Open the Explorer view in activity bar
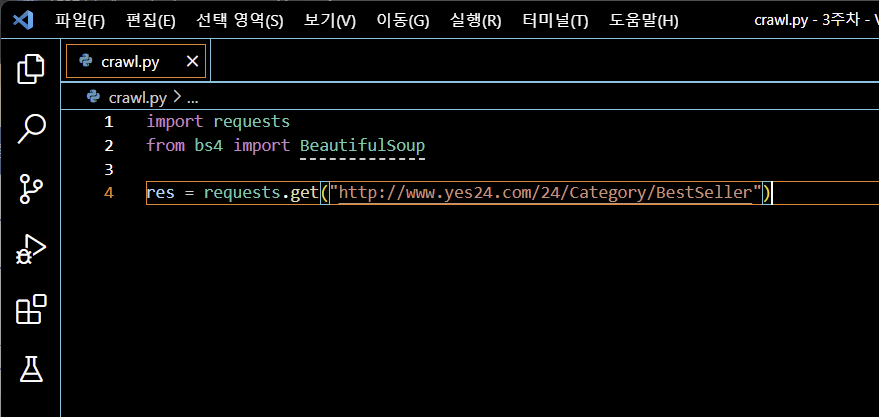The width and height of the screenshot is (879, 417). (x=30, y=68)
